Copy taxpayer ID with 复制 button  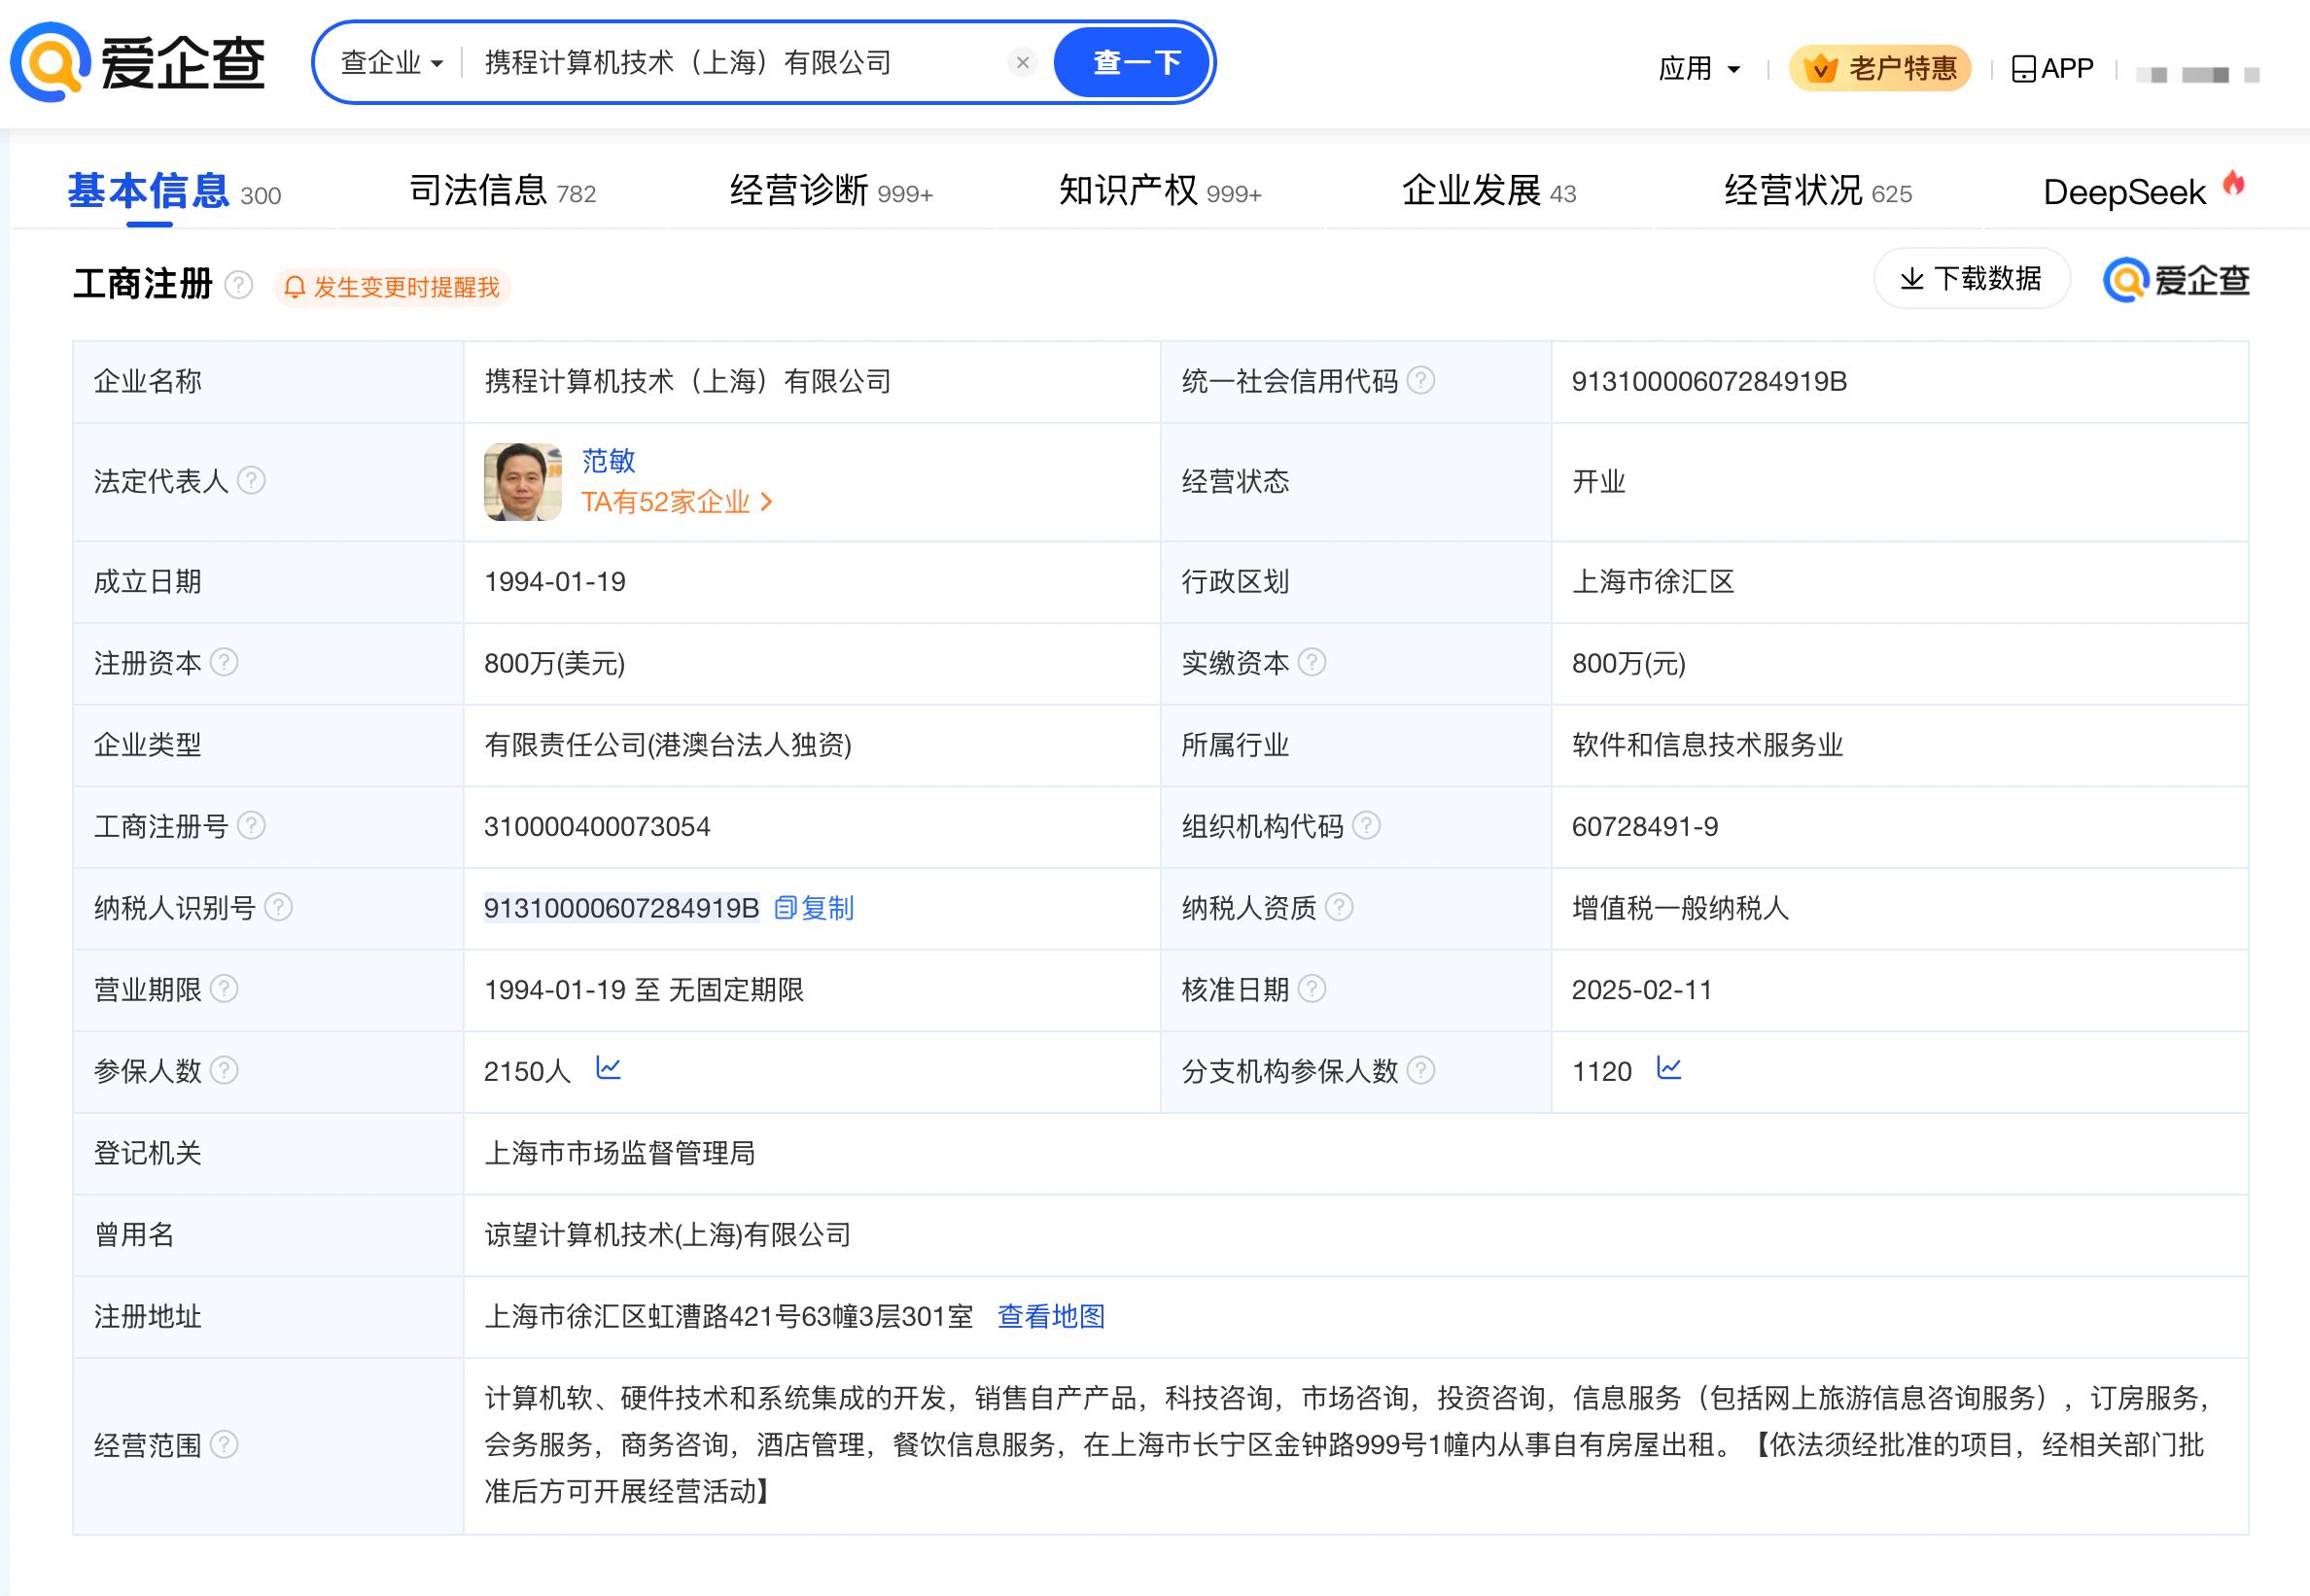coord(814,908)
